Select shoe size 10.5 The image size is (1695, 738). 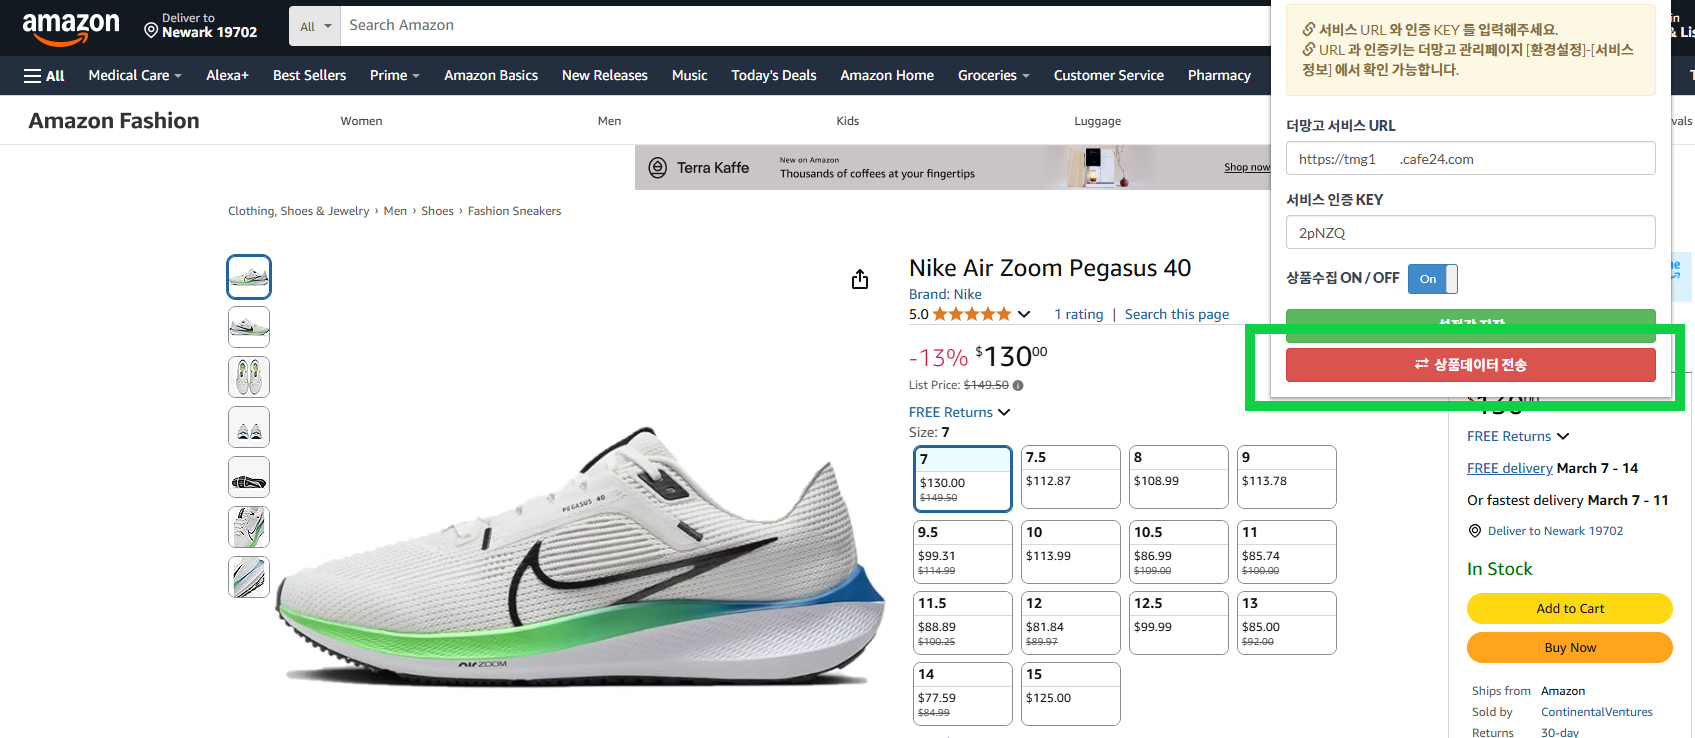[1178, 551]
